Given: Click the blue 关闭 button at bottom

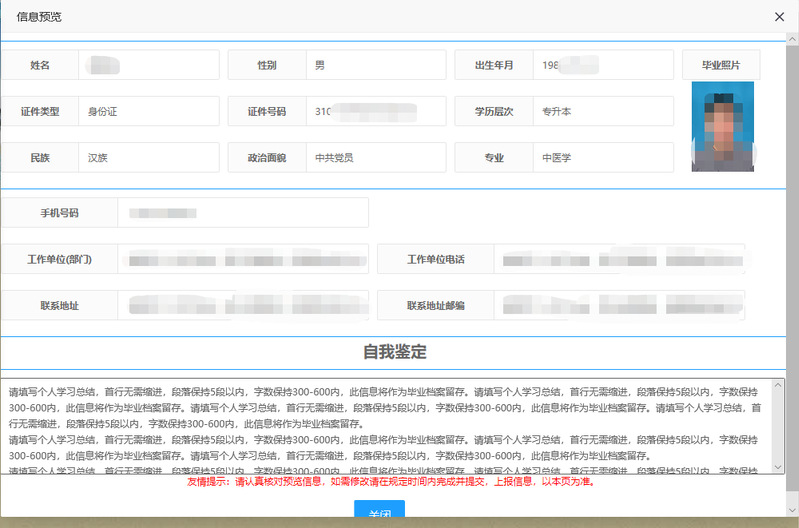Looking at the screenshot, I should (x=379, y=513).
